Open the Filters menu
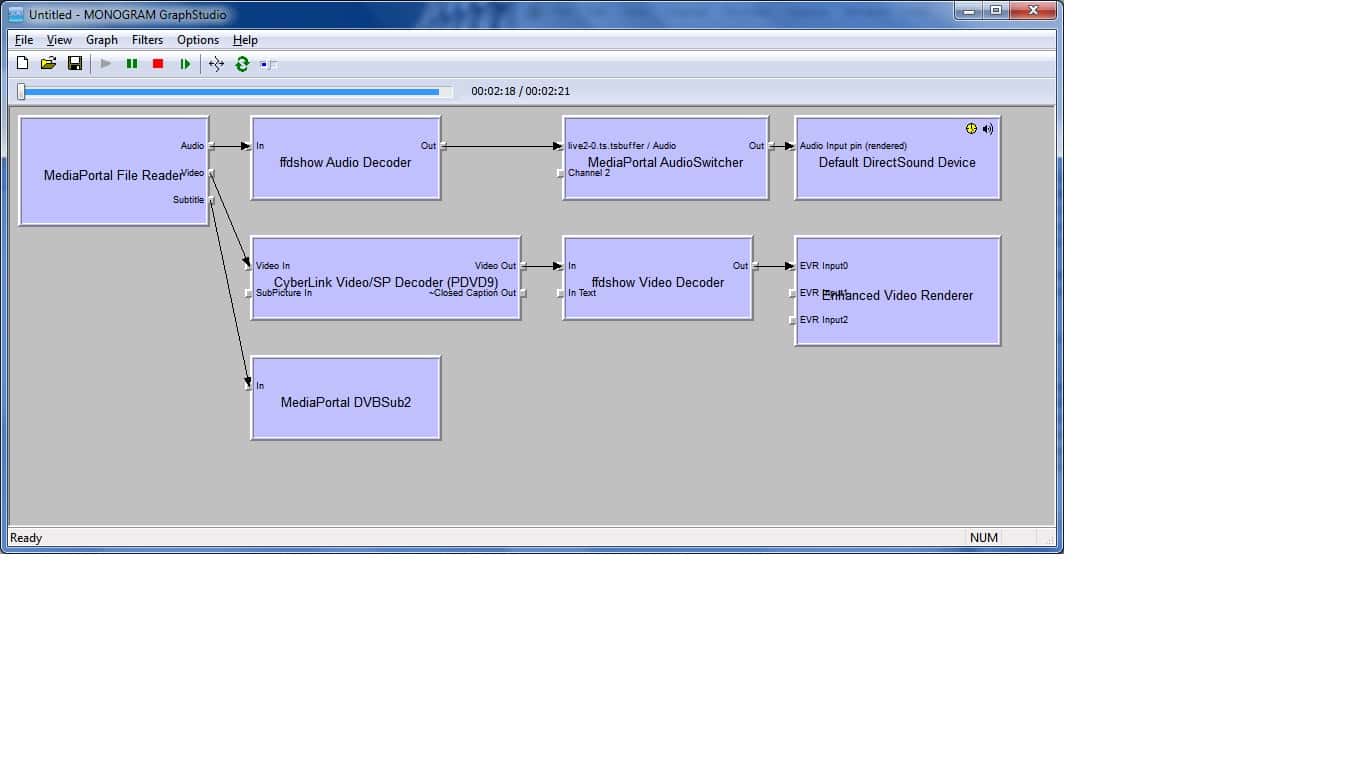This screenshot has height=768, width=1360. (x=147, y=40)
